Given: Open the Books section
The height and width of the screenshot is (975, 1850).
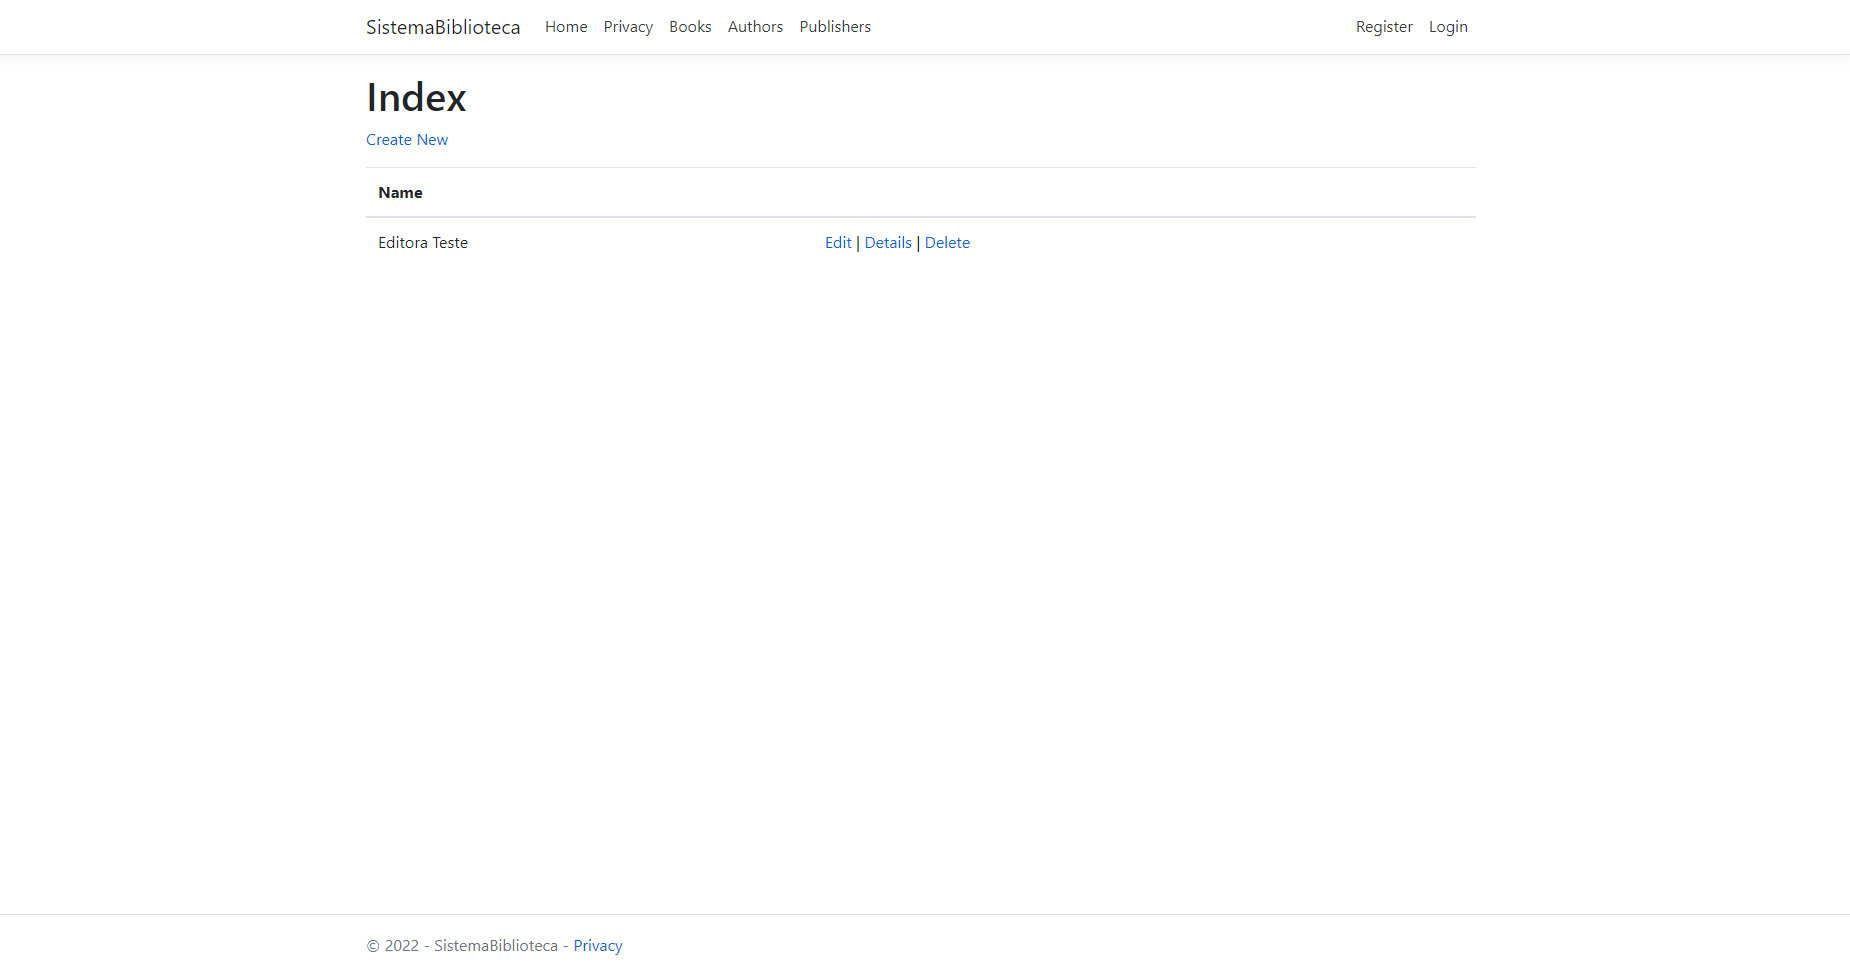Looking at the screenshot, I should point(690,26).
